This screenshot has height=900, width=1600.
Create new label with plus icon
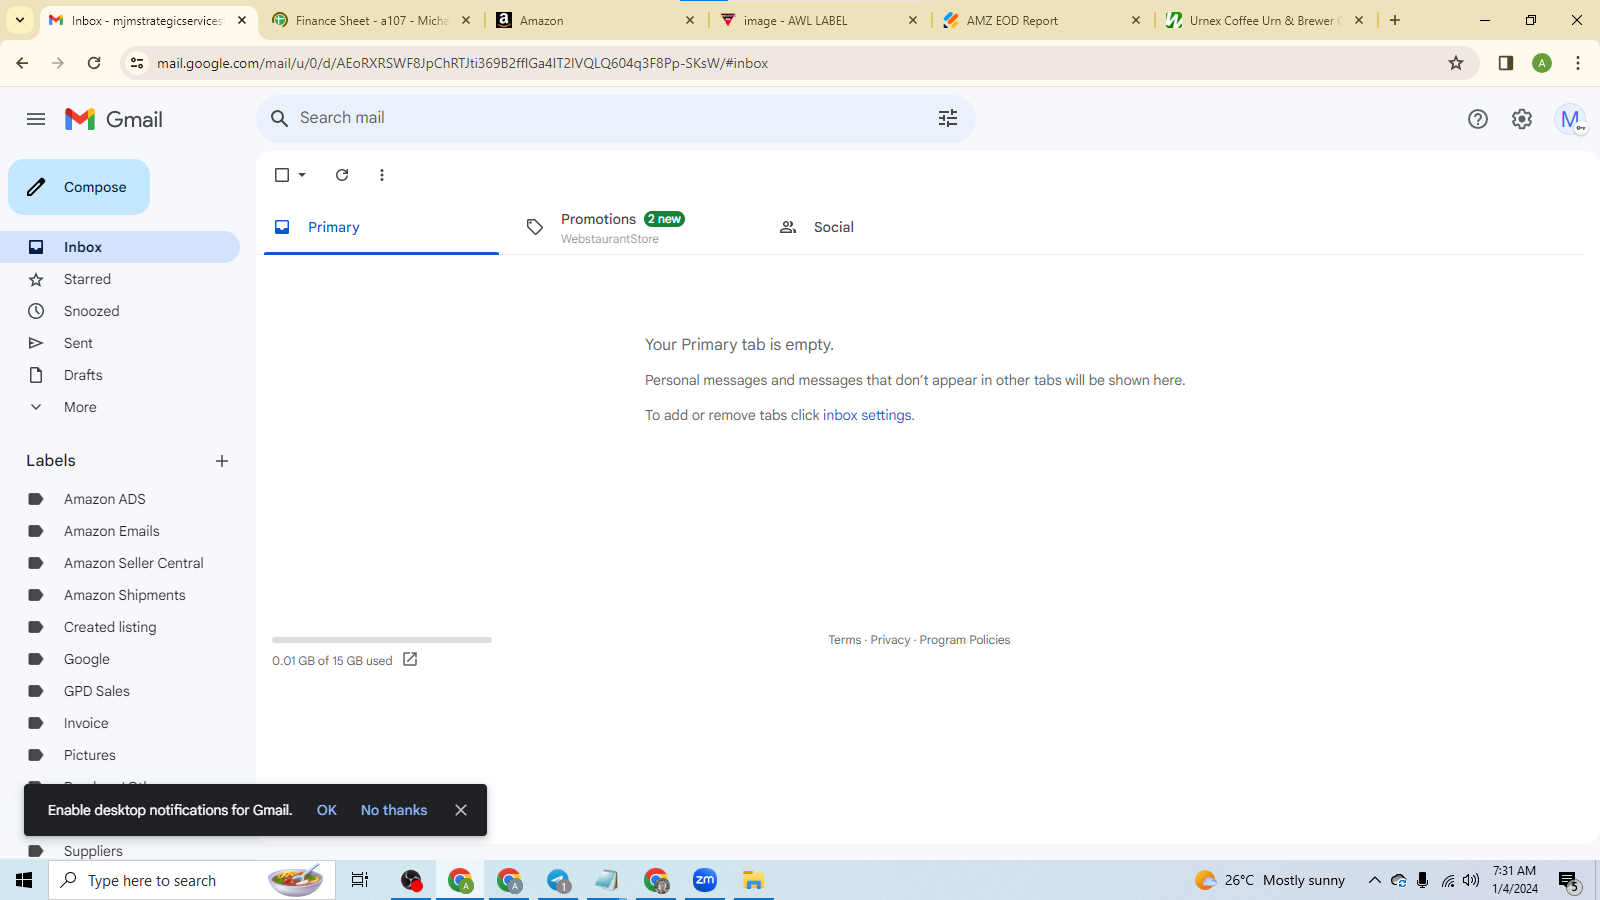point(222,461)
